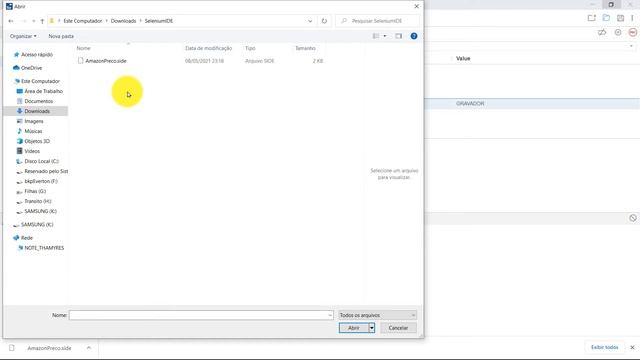
Task: Open Área de Trabalho folder
Action: tap(43, 91)
